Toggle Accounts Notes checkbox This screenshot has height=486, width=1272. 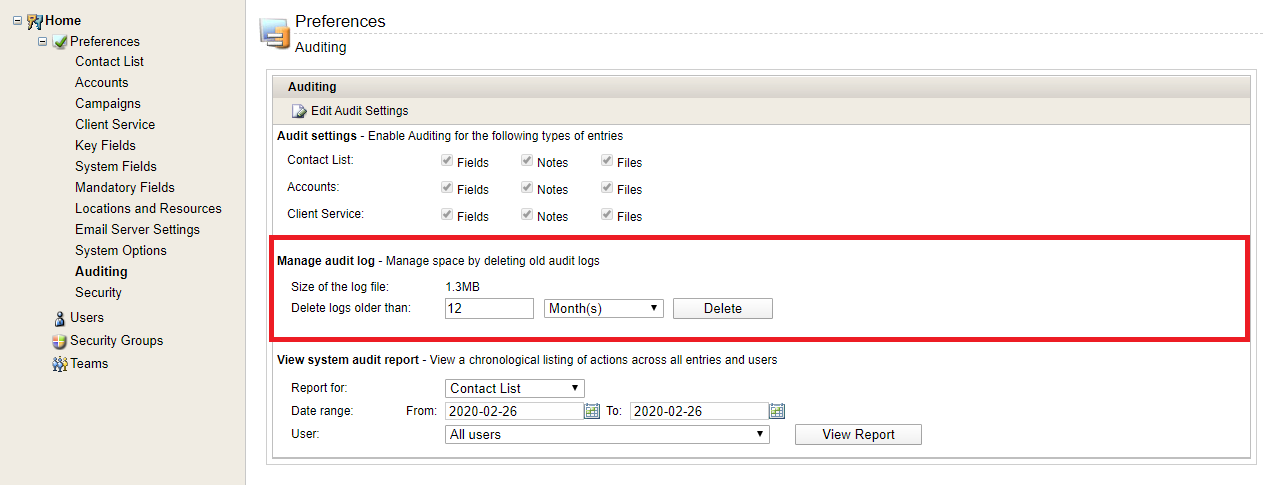click(x=526, y=188)
